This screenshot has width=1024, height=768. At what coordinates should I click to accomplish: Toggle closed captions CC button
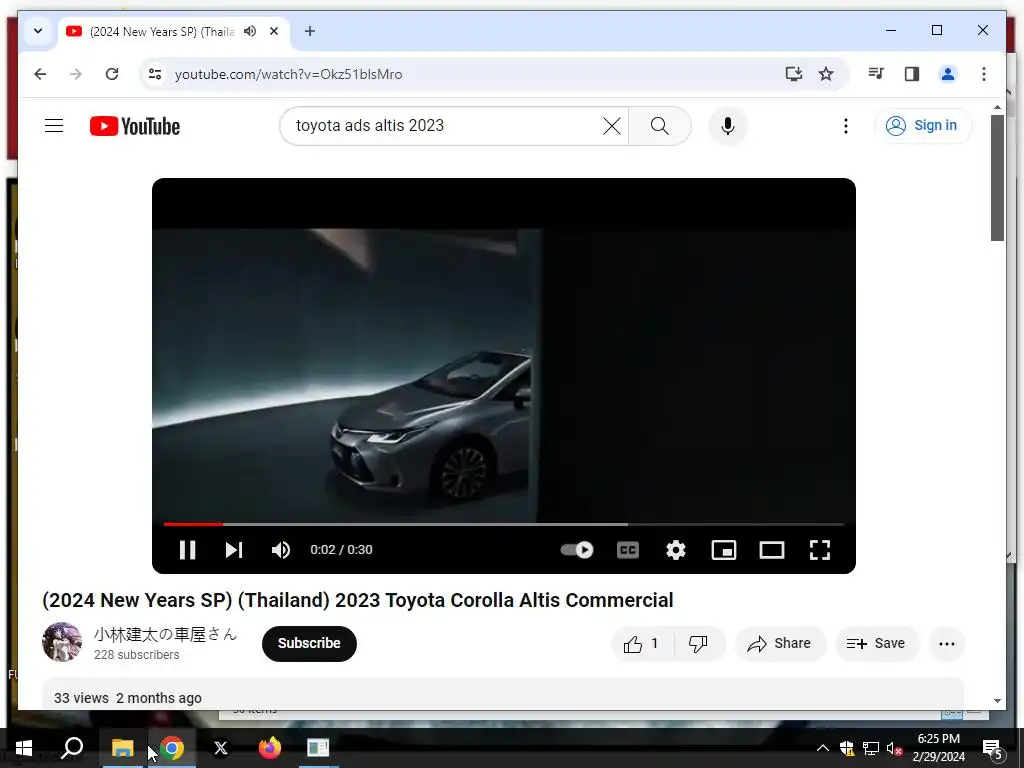pos(628,550)
